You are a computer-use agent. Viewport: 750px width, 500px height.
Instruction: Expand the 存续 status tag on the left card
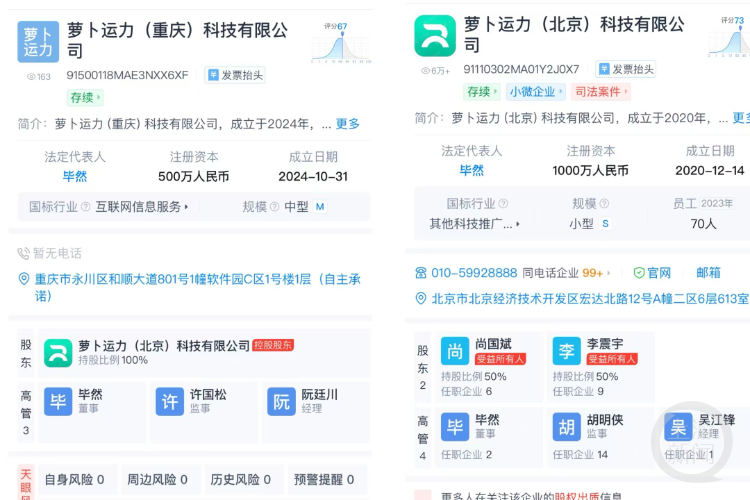coord(85,98)
